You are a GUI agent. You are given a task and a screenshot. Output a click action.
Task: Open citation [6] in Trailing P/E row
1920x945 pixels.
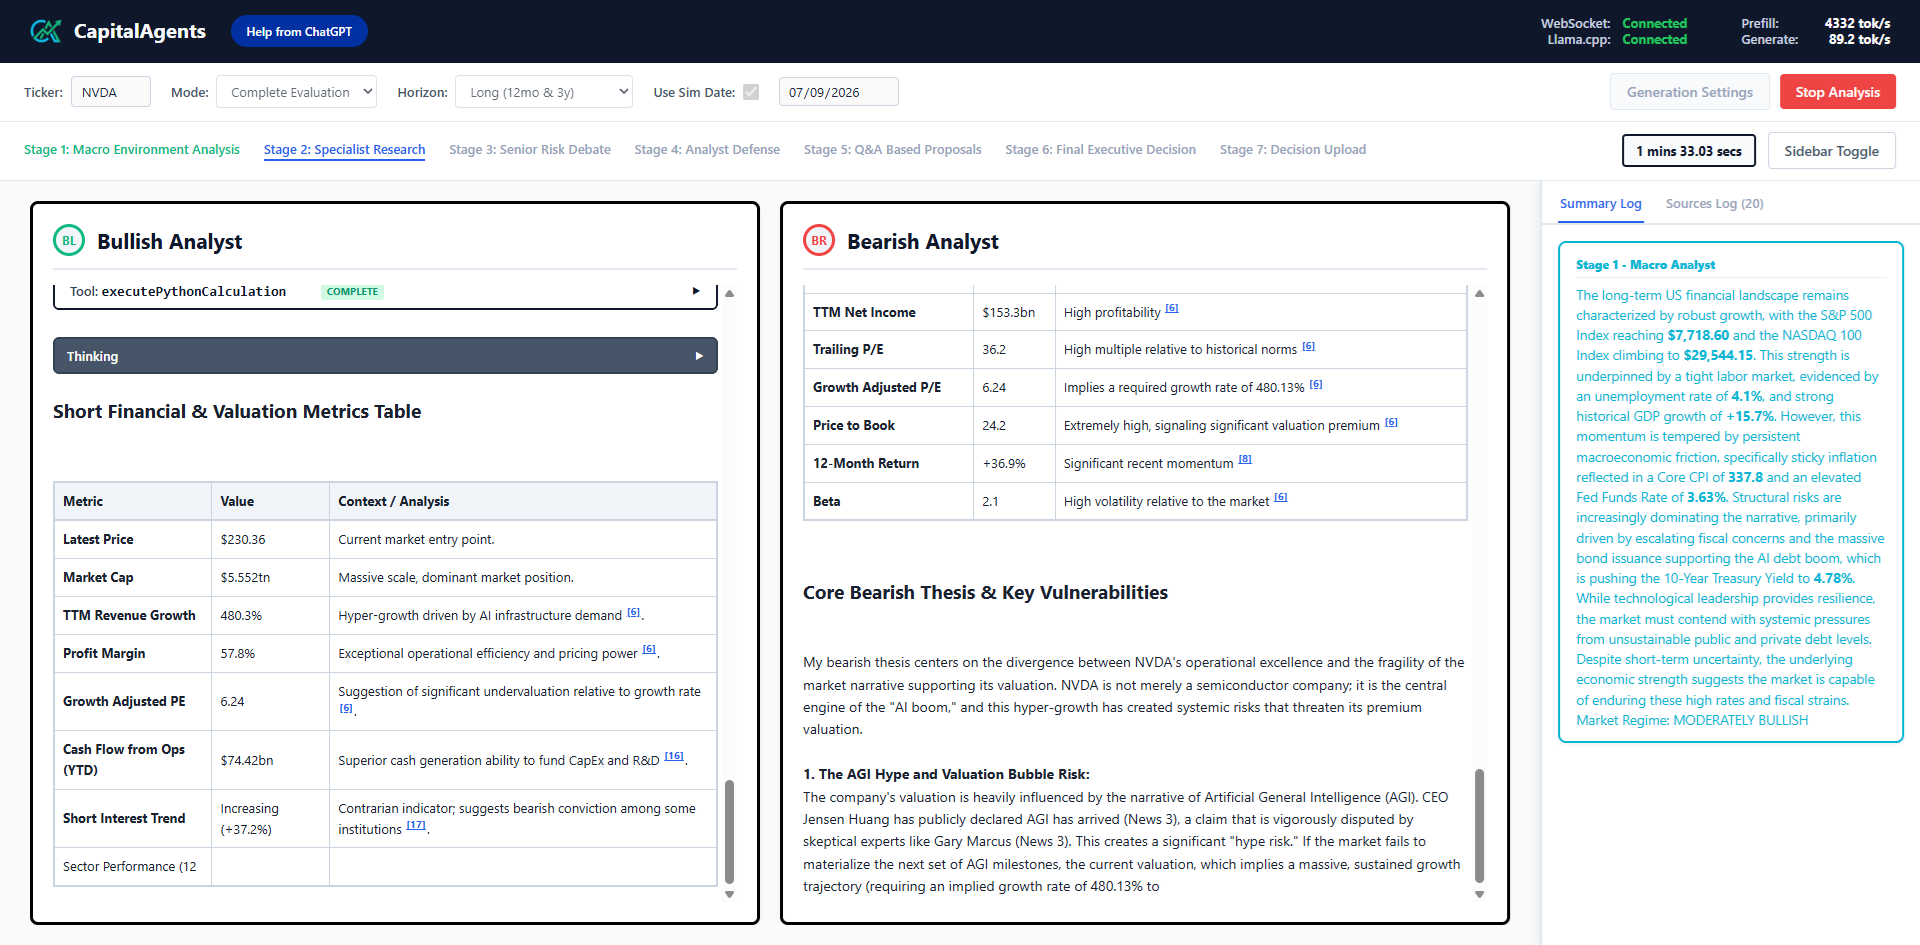(1308, 346)
